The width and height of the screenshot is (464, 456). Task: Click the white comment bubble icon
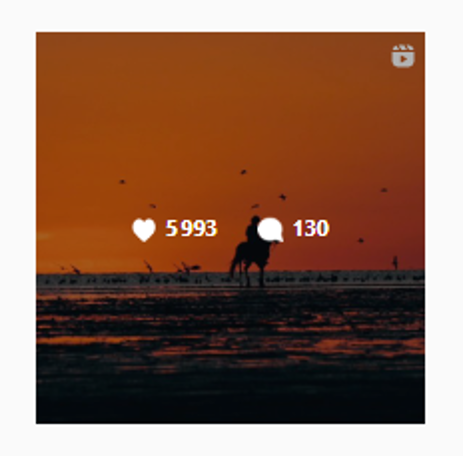click(270, 230)
